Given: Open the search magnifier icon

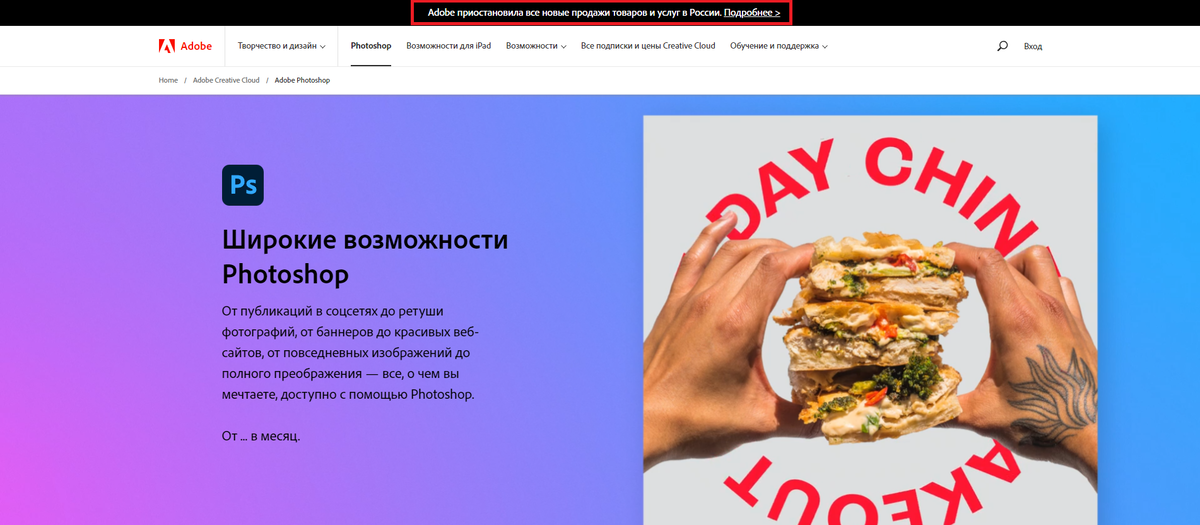Looking at the screenshot, I should (x=1002, y=46).
